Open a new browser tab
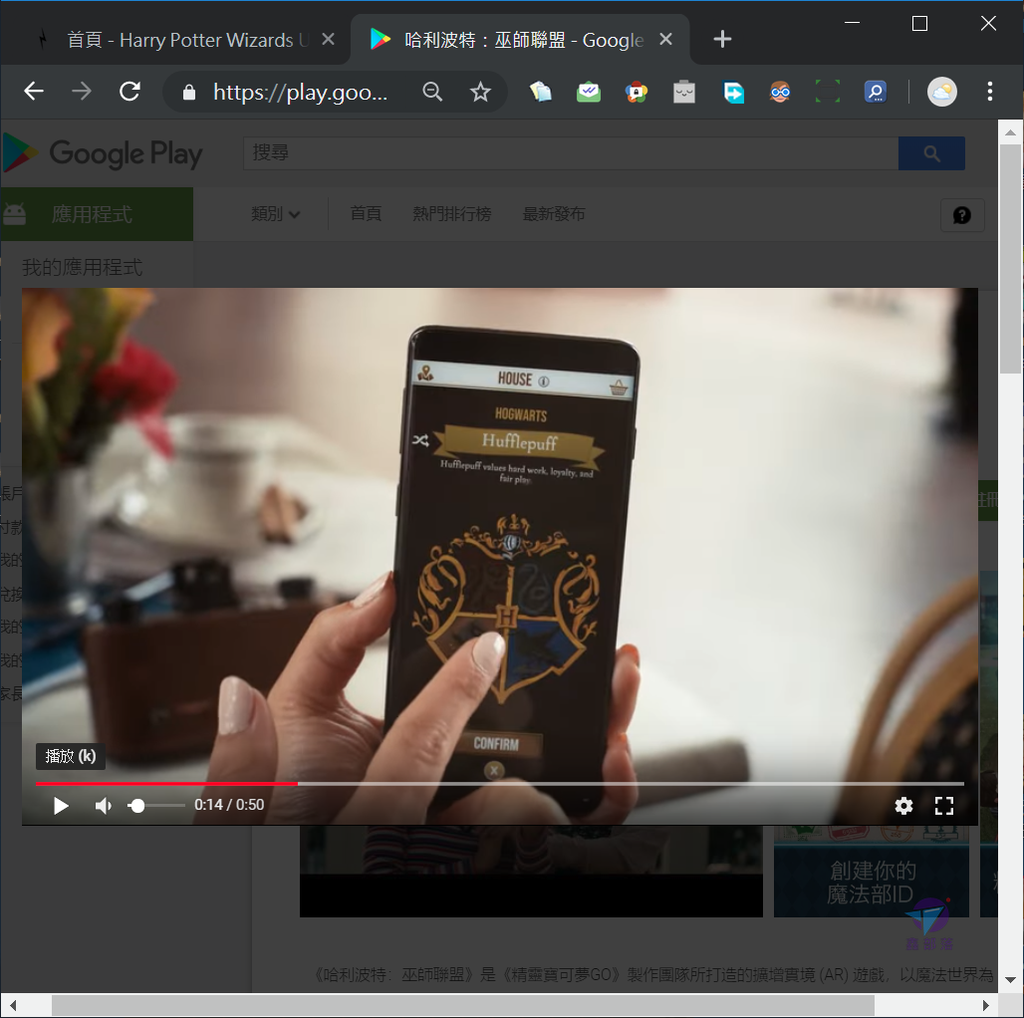Screen dimensions: 1024x1018 pyautogui.click(x=722, y=39)
